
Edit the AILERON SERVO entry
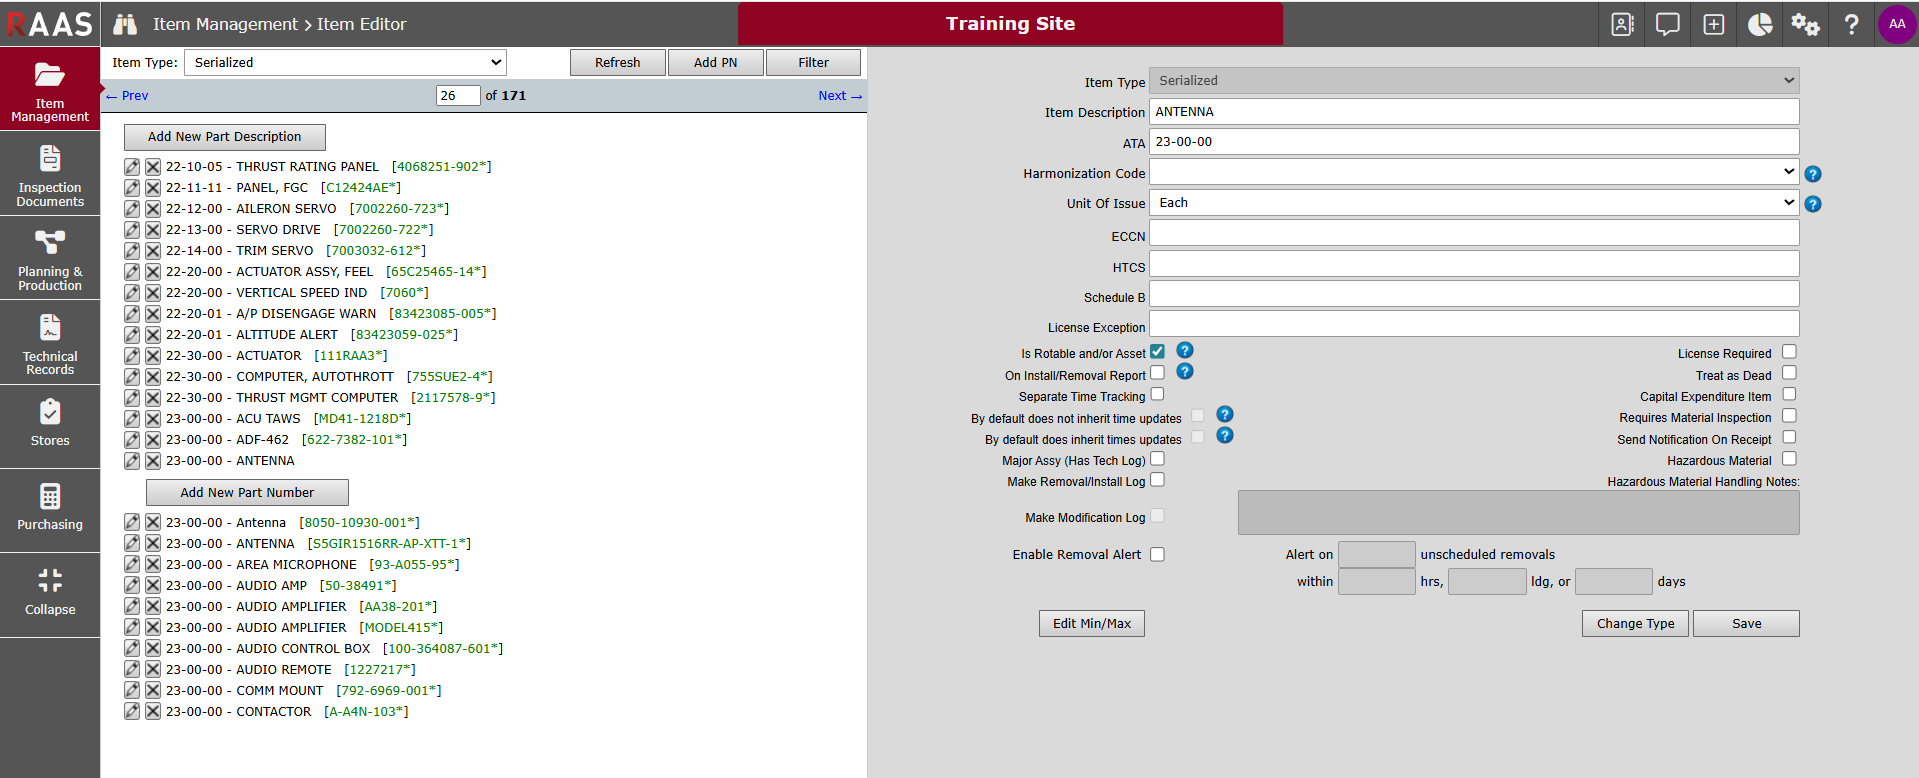(x=132, y=209)
